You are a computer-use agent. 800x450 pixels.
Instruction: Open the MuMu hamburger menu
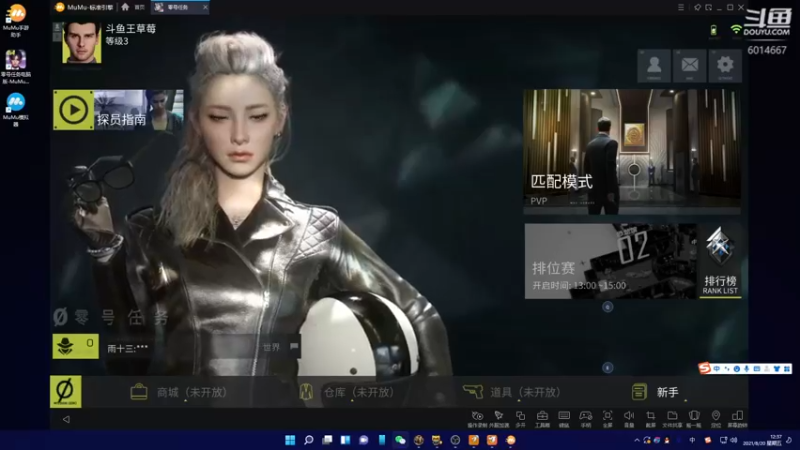(681, 7)
